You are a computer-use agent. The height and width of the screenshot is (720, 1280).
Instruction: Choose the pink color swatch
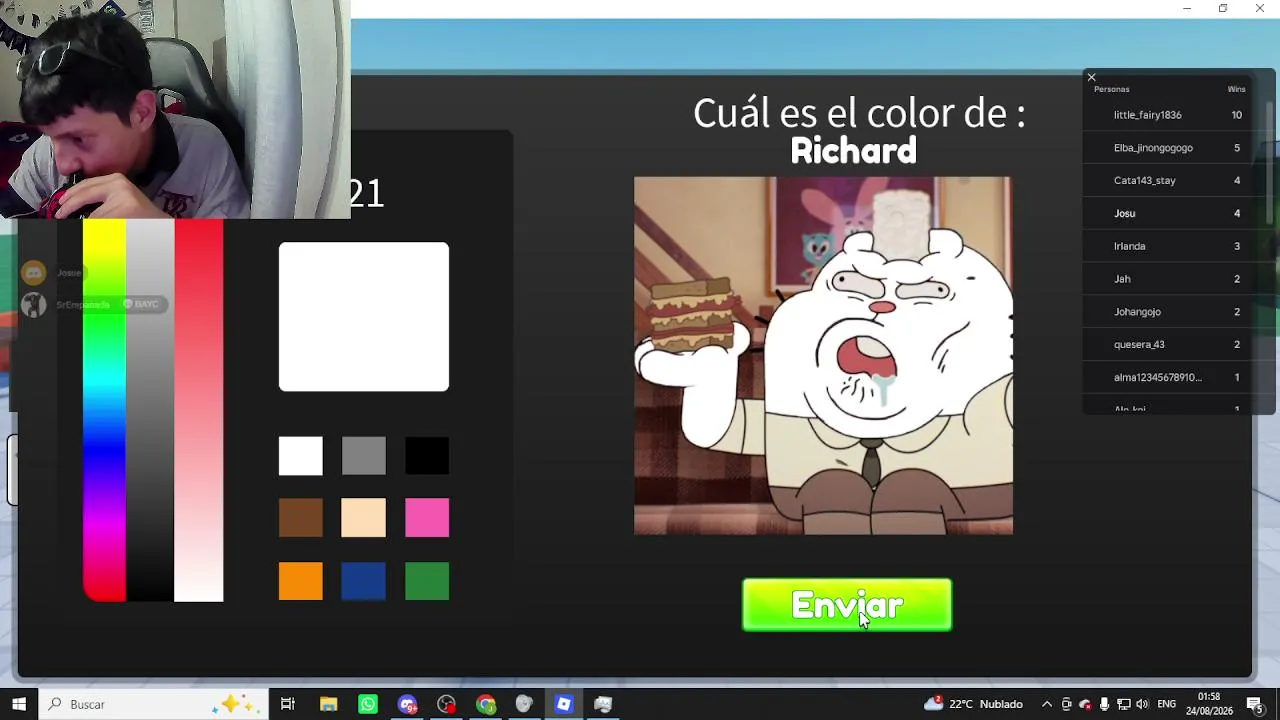point(427,518)
